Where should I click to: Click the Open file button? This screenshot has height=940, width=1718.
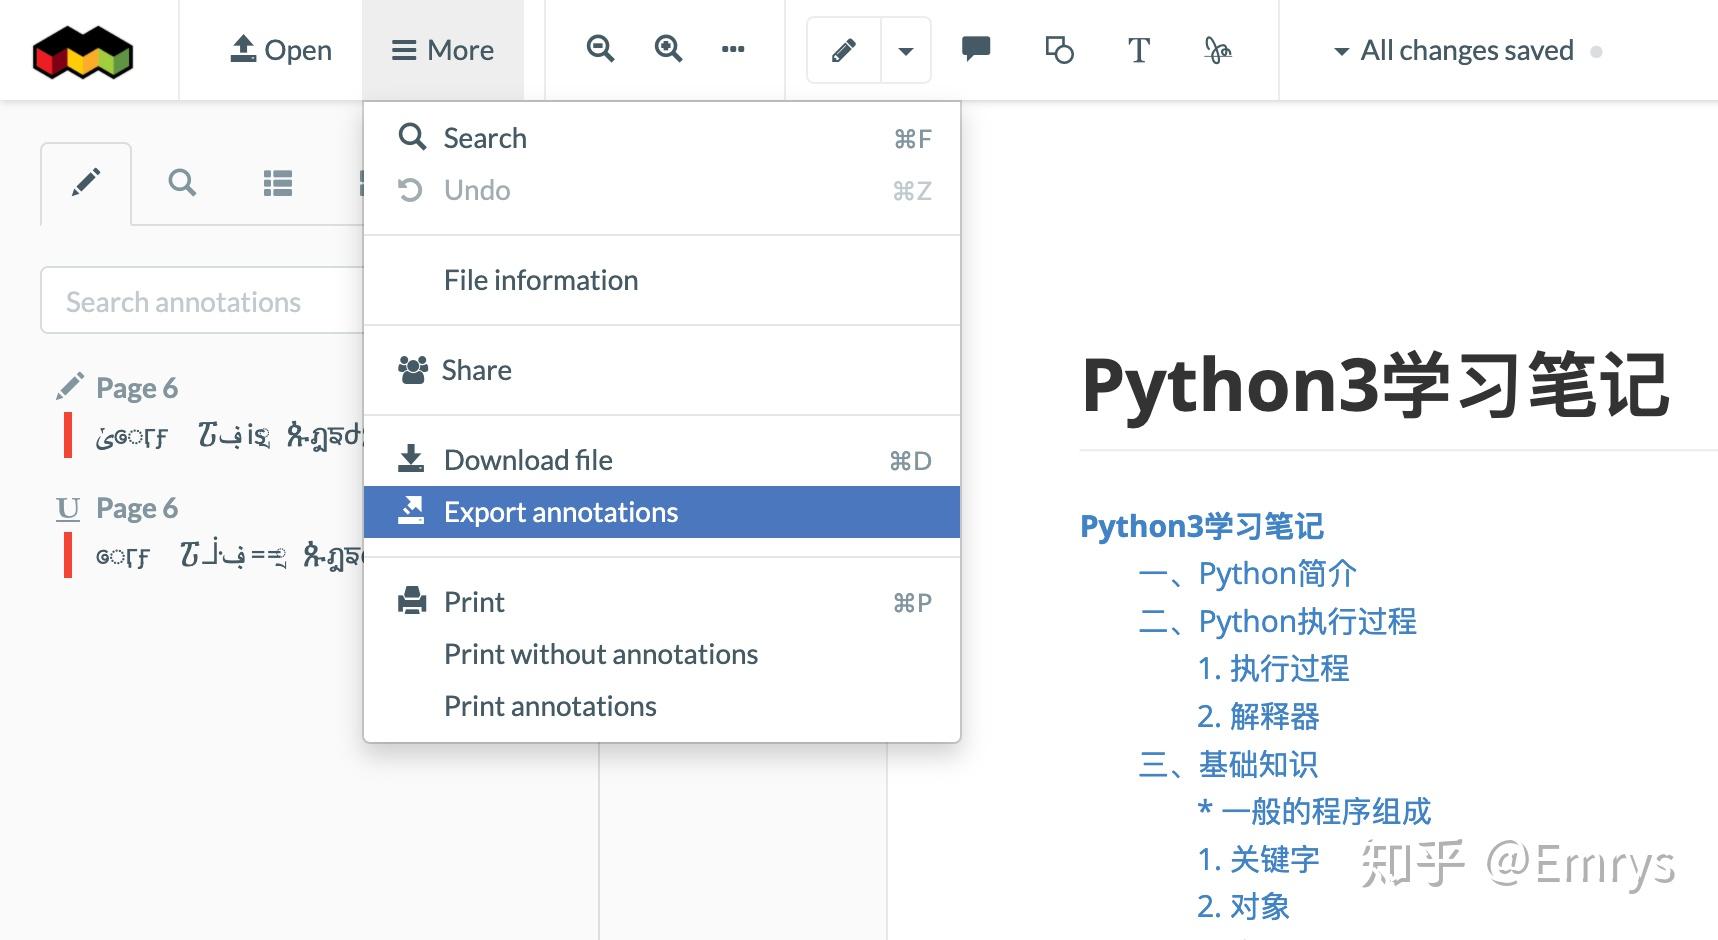(x=282, y=49)
